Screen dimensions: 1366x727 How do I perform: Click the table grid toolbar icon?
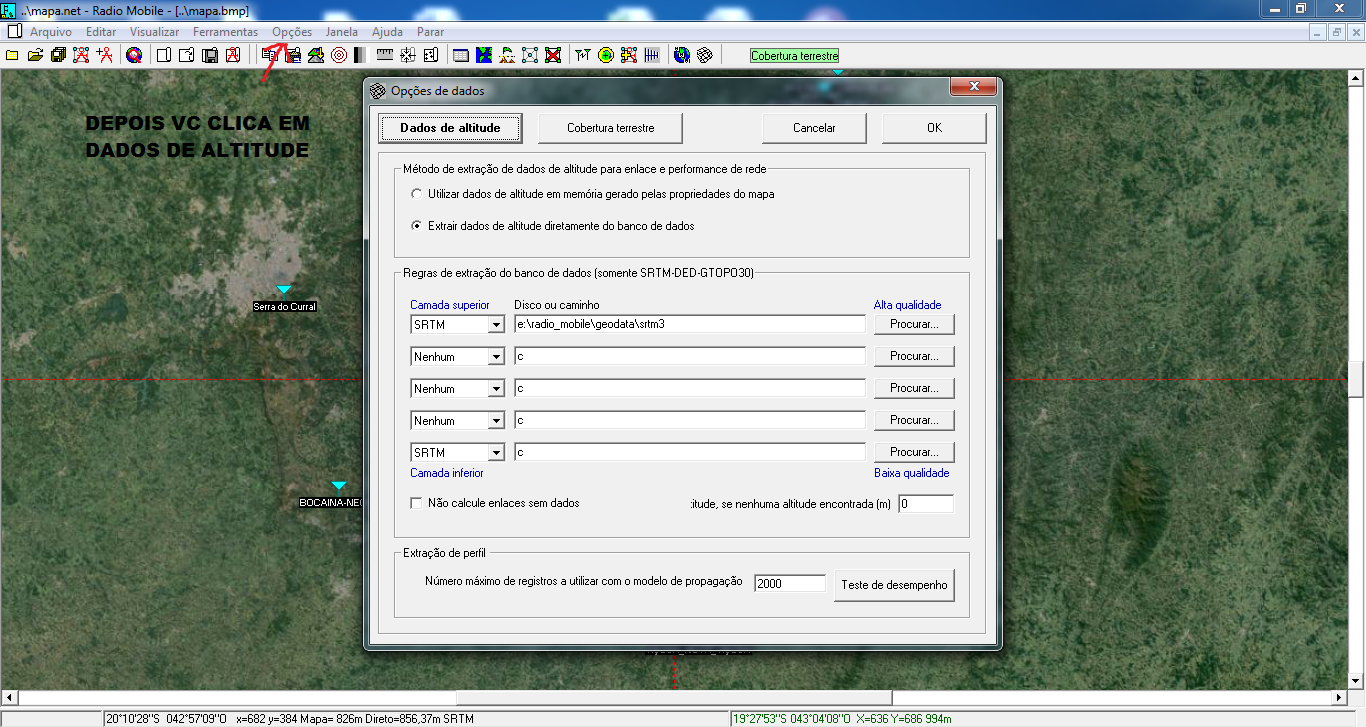tap(461, 55)
